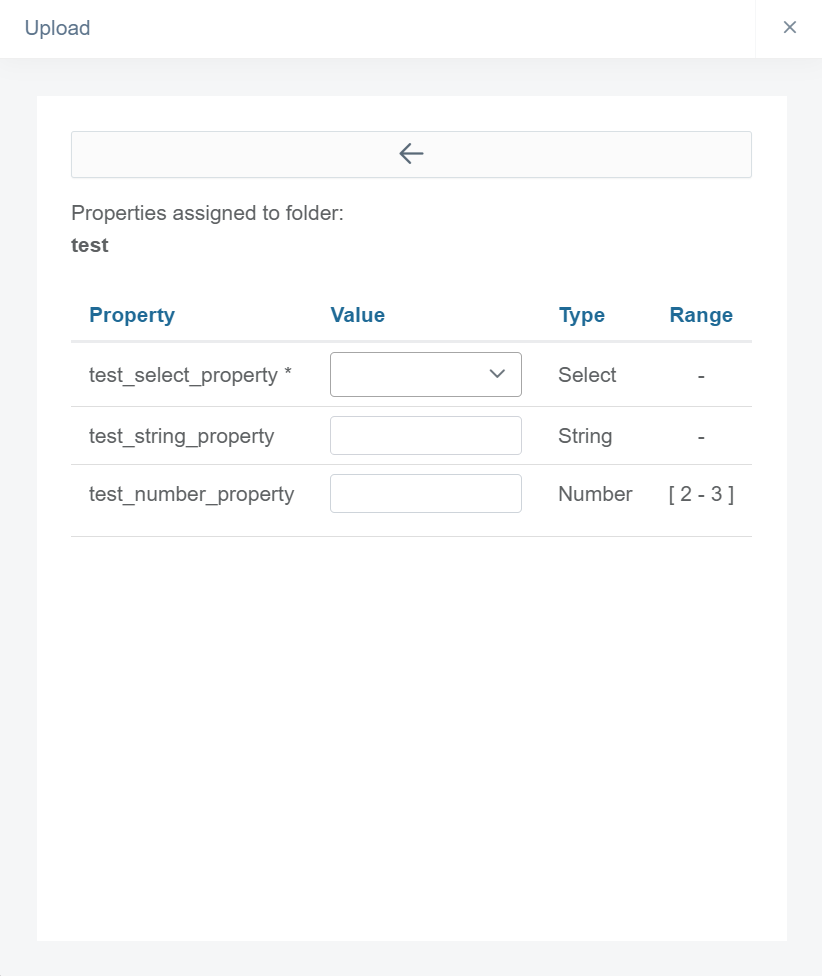
Task: Click the Select type cell
Action: coord(587,375)
